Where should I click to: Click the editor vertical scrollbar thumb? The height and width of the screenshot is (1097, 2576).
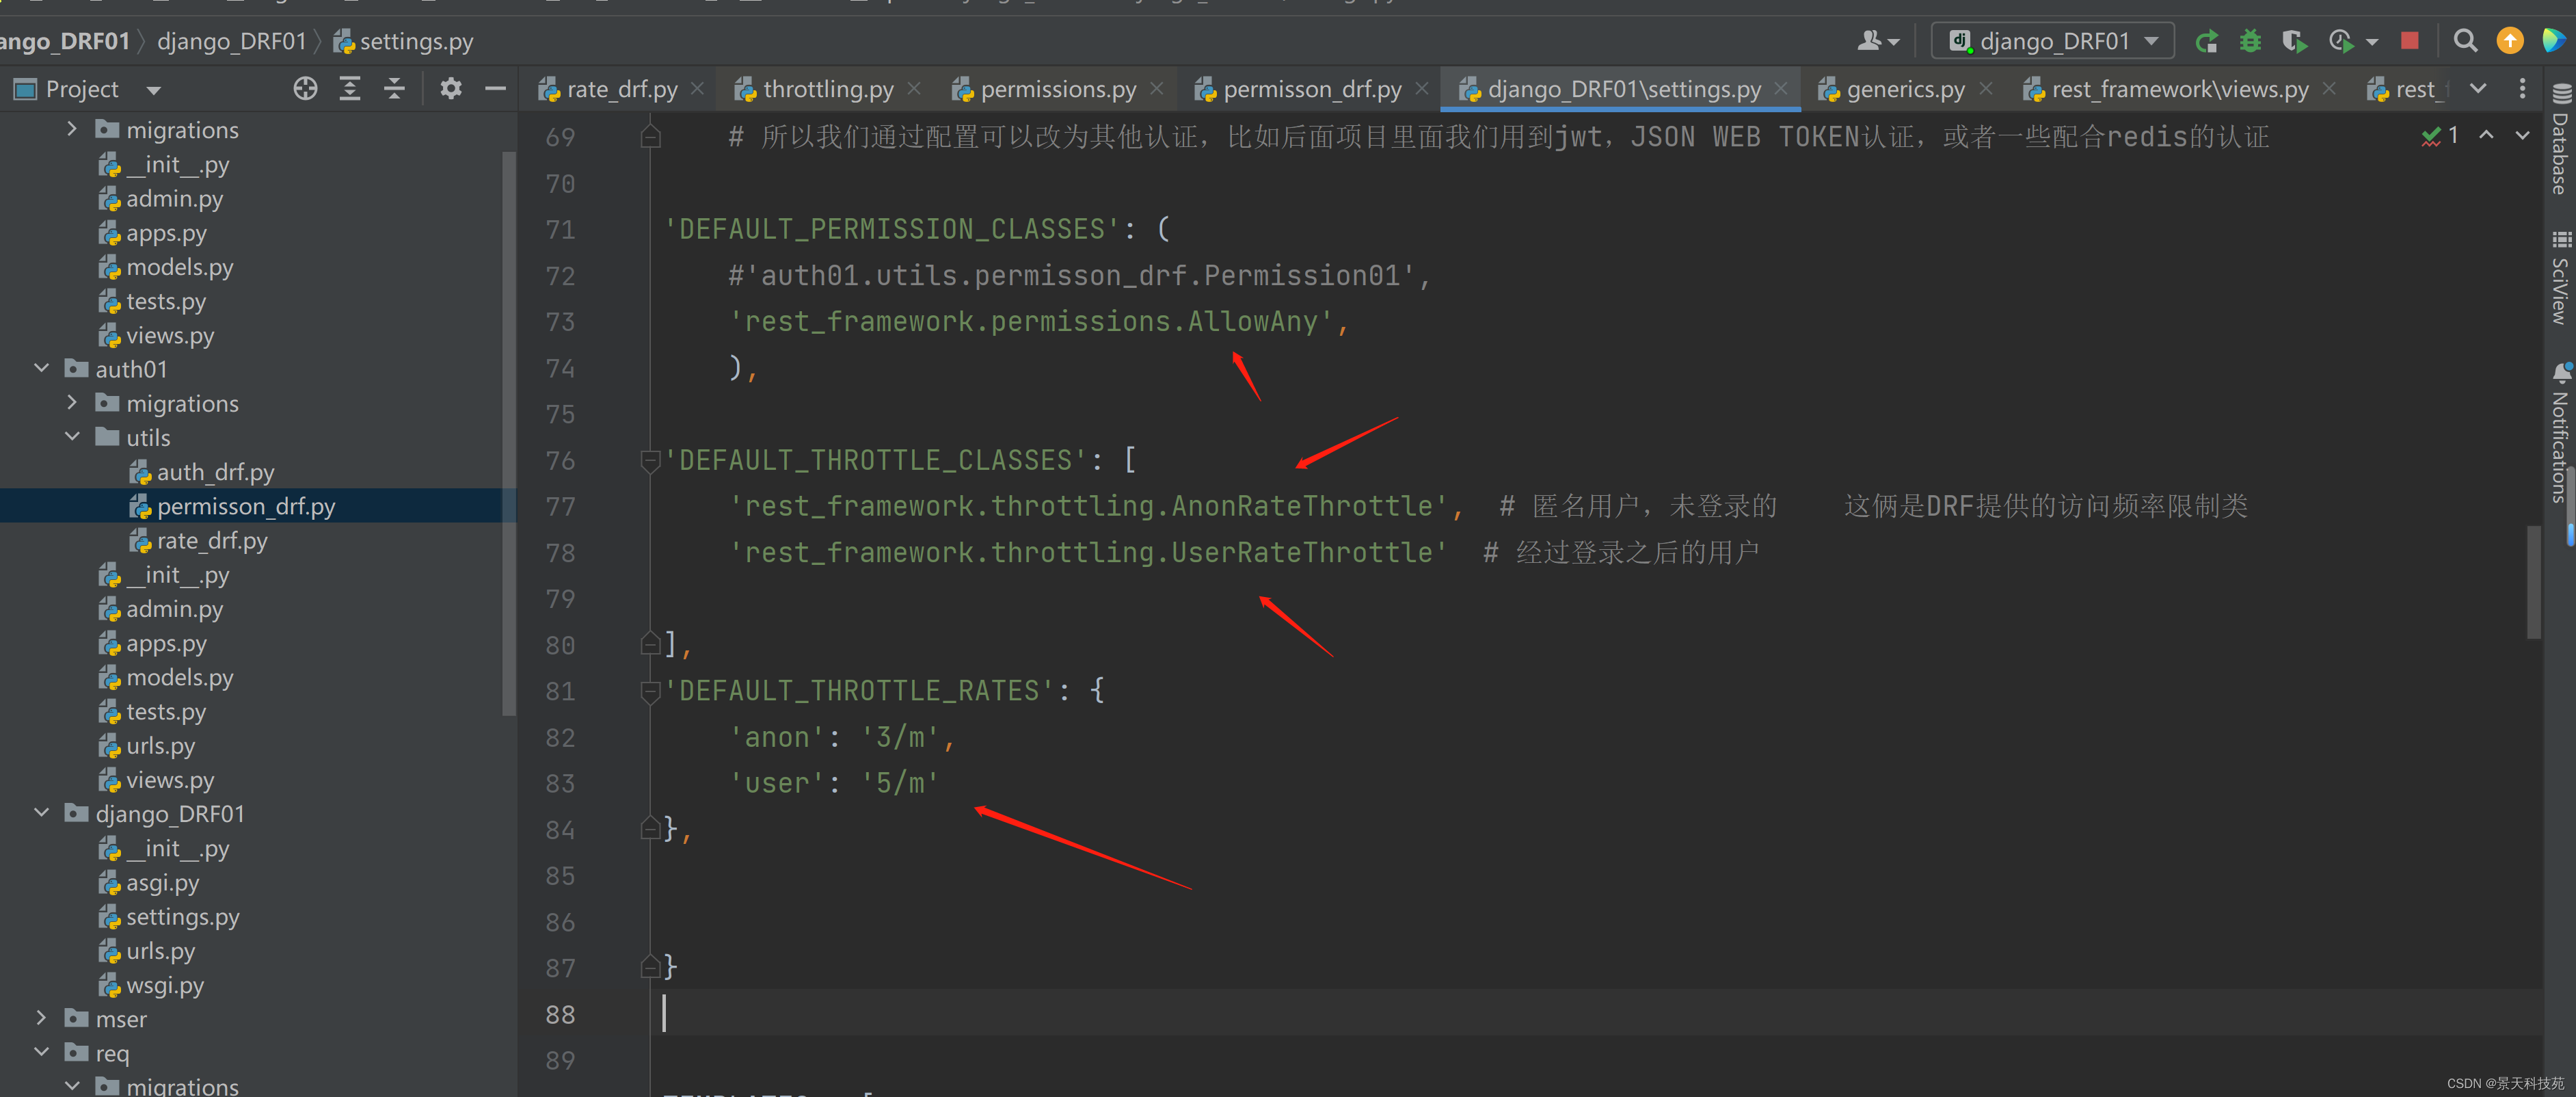coord(2533,582)
